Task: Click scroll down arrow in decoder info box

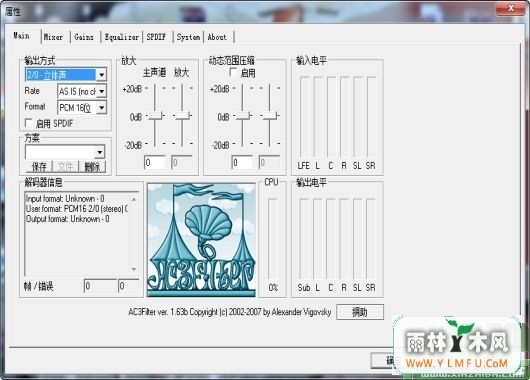Action: pyautogui.click(x=134, y=269)
